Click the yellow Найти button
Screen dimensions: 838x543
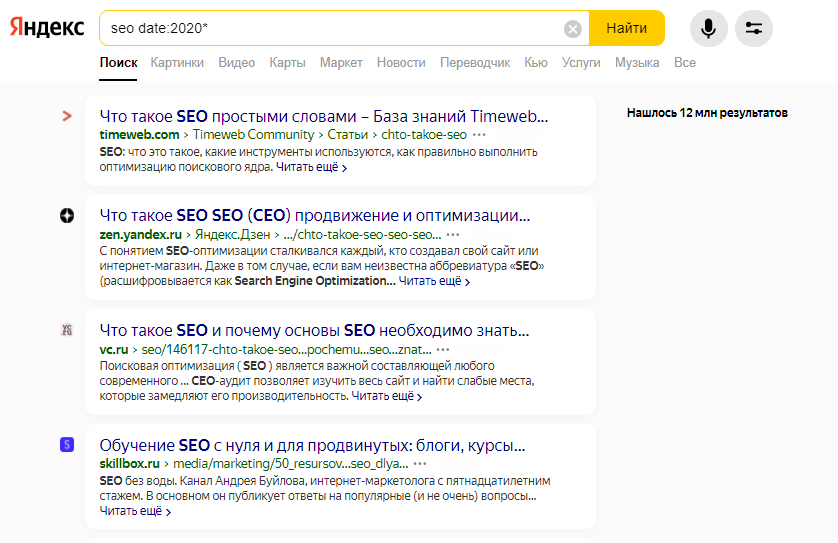pos(627,28)
